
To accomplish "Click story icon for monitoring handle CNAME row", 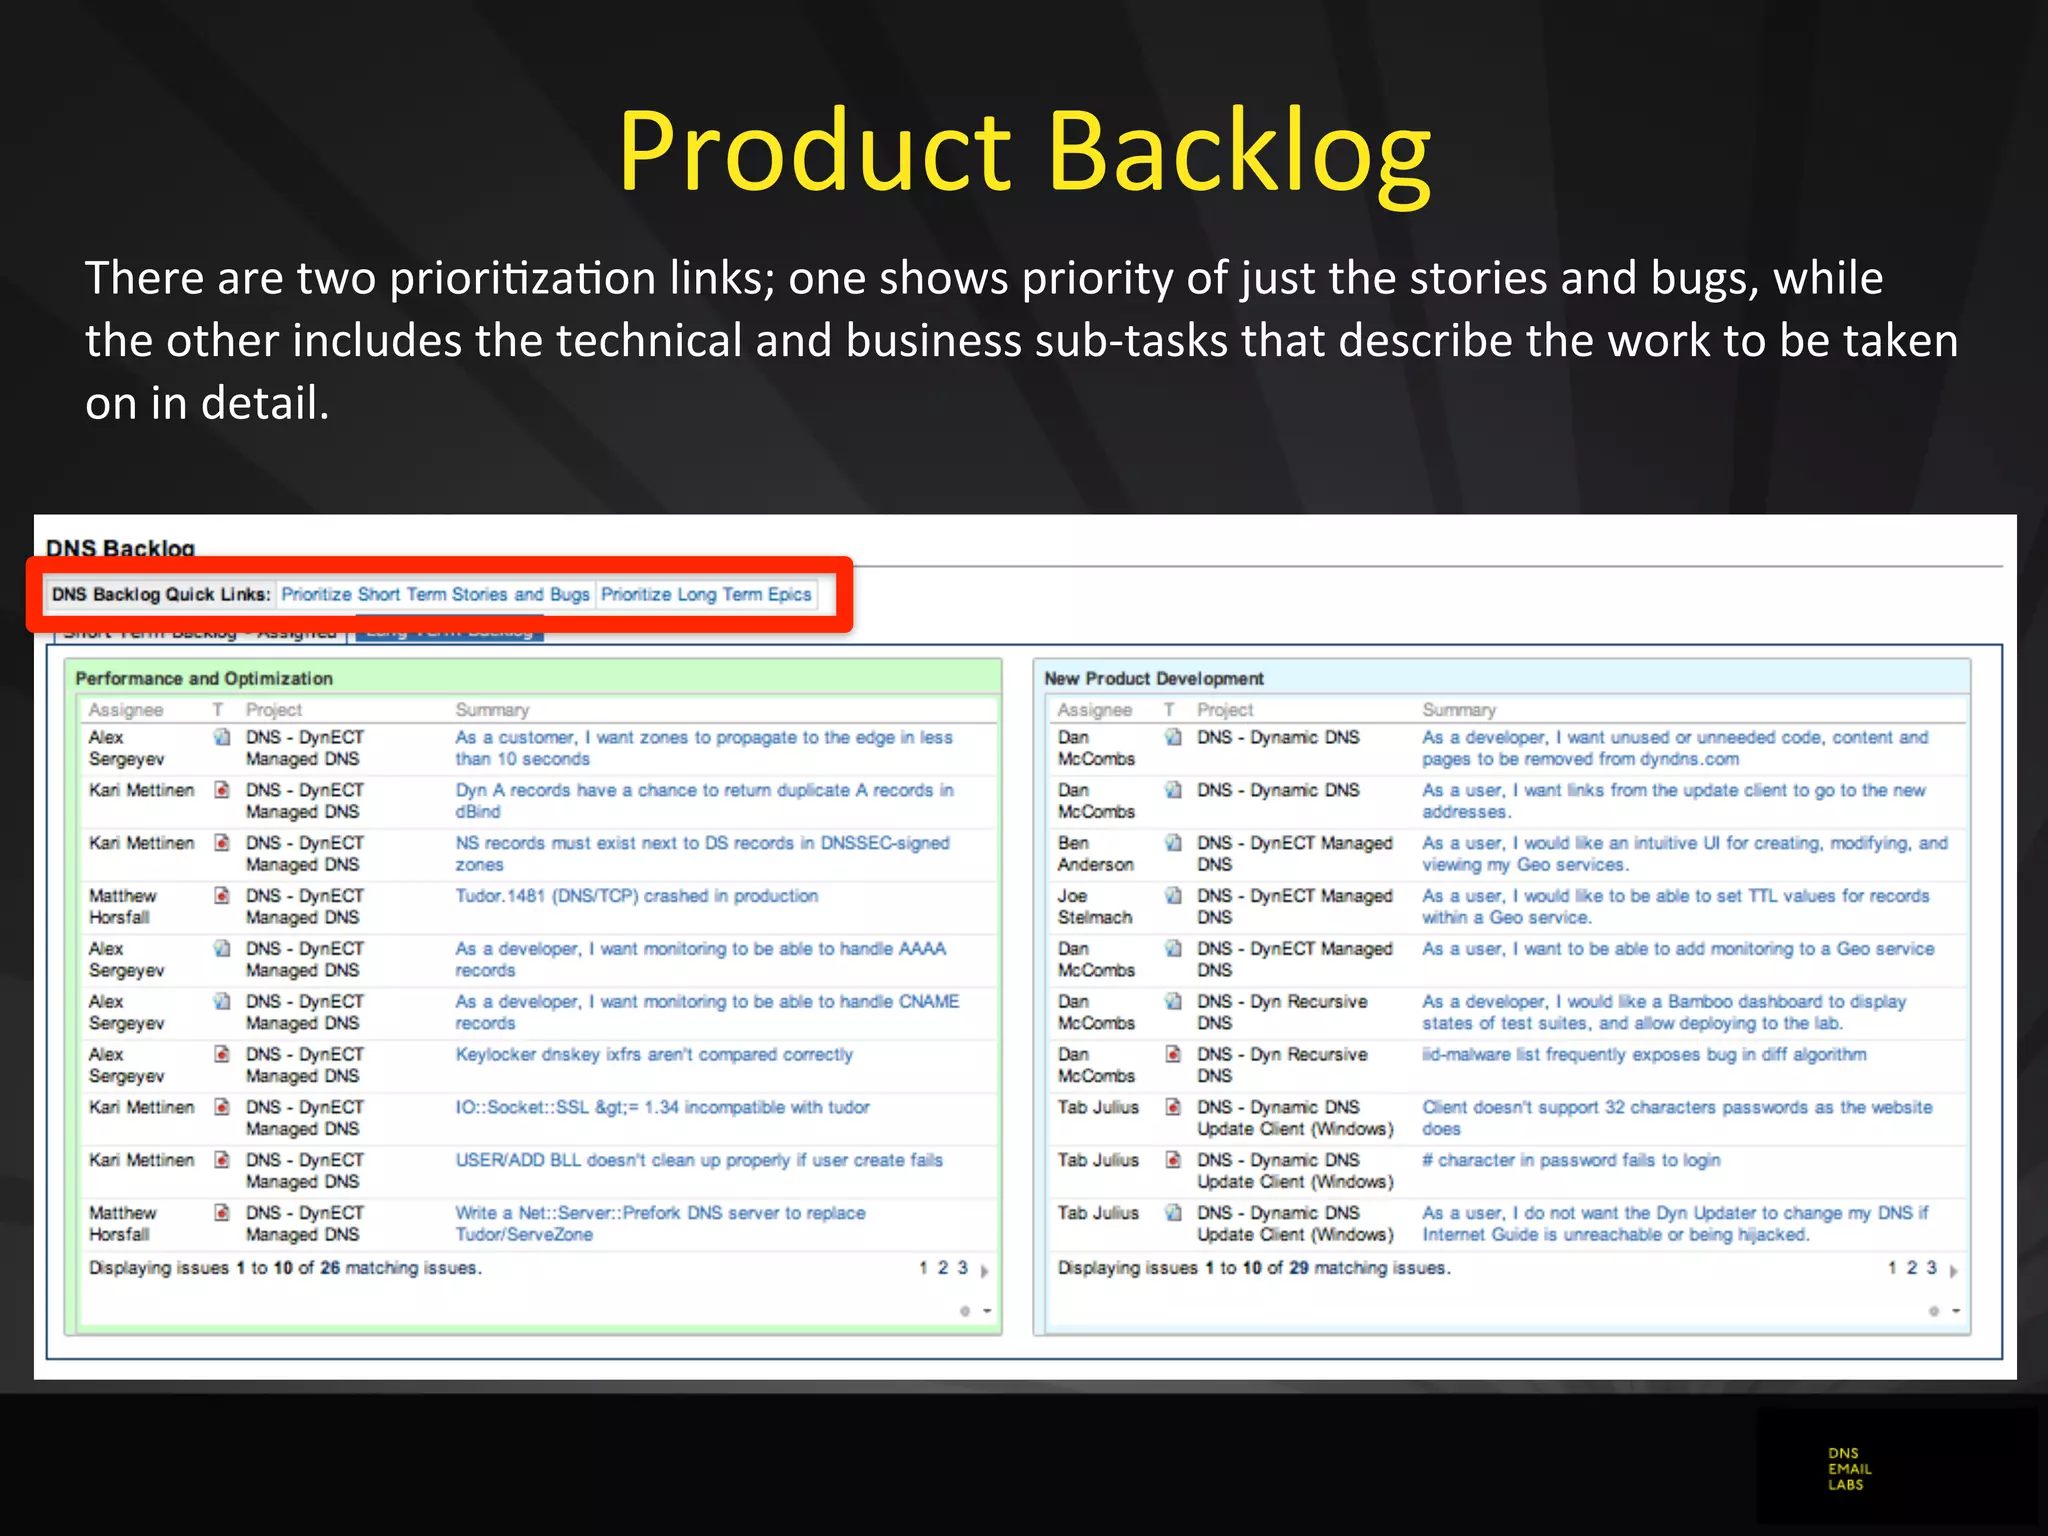I will point(222,1001).
